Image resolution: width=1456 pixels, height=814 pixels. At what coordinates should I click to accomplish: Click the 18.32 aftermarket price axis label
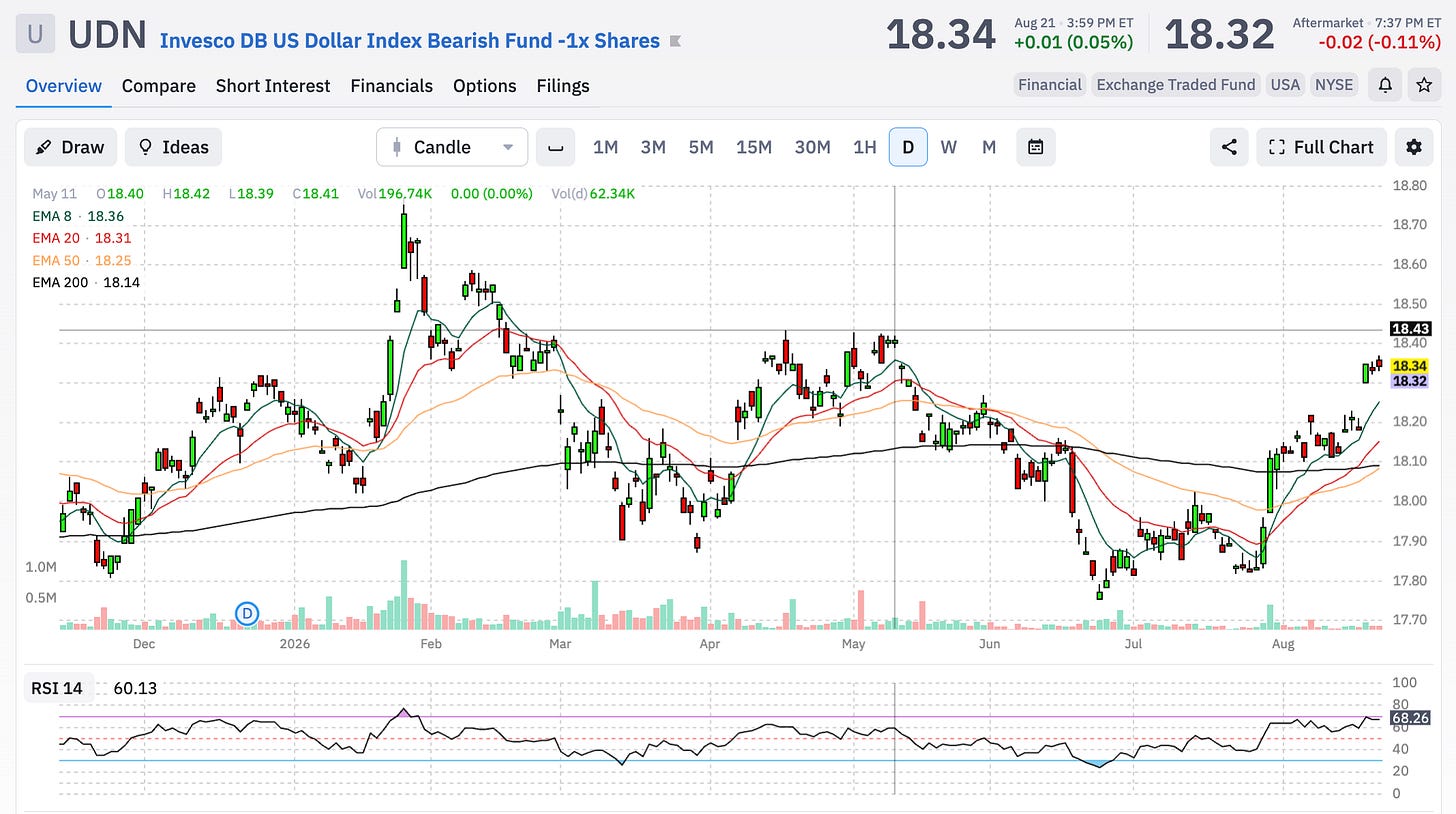[1410, 381]
